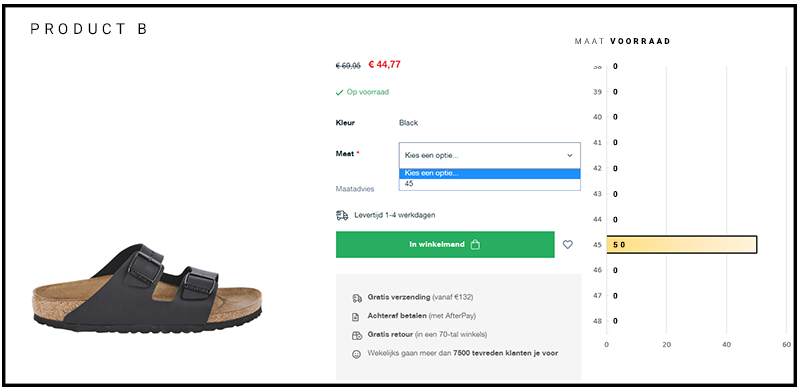Choose 'Kies een optie...' highlighted option
This screenshot has height=389, width=800.
pos(489,174)
